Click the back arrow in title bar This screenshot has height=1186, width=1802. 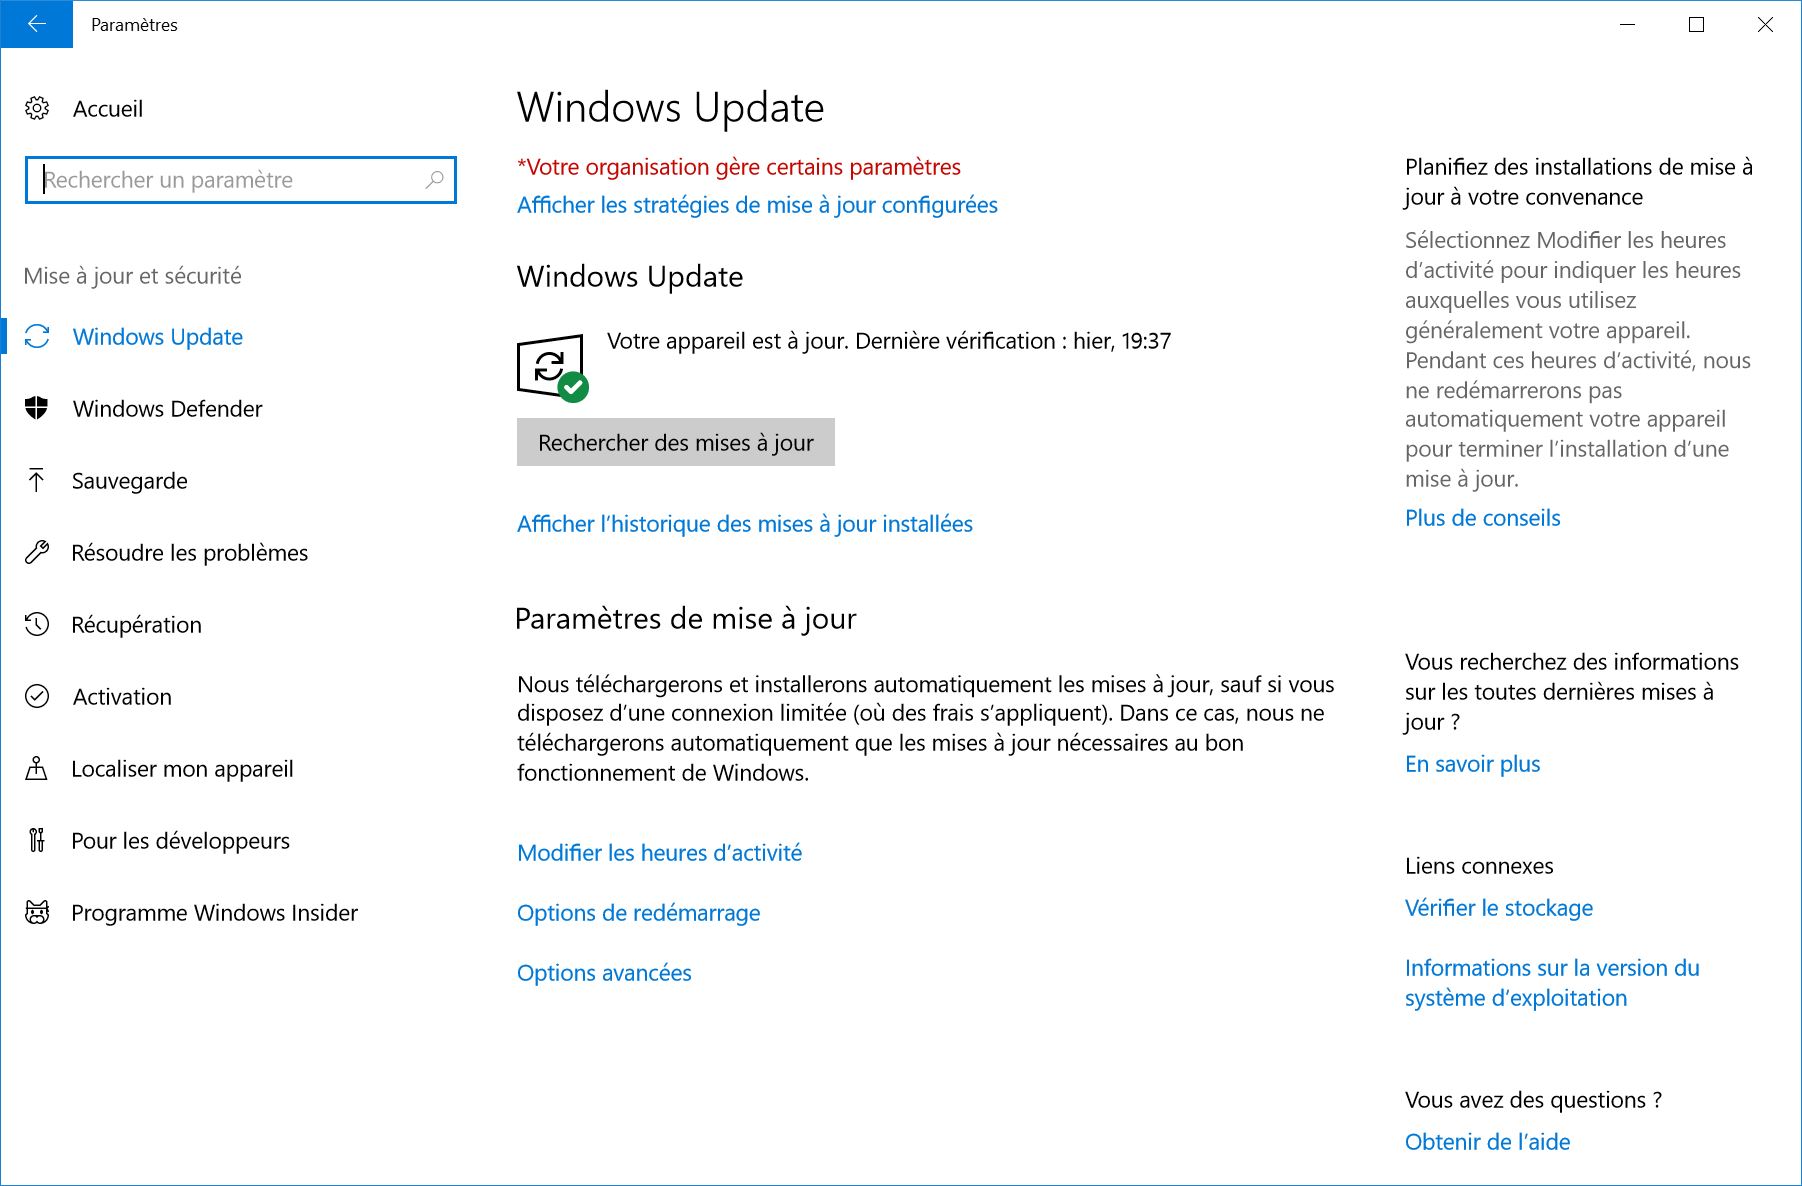(37, 24)
